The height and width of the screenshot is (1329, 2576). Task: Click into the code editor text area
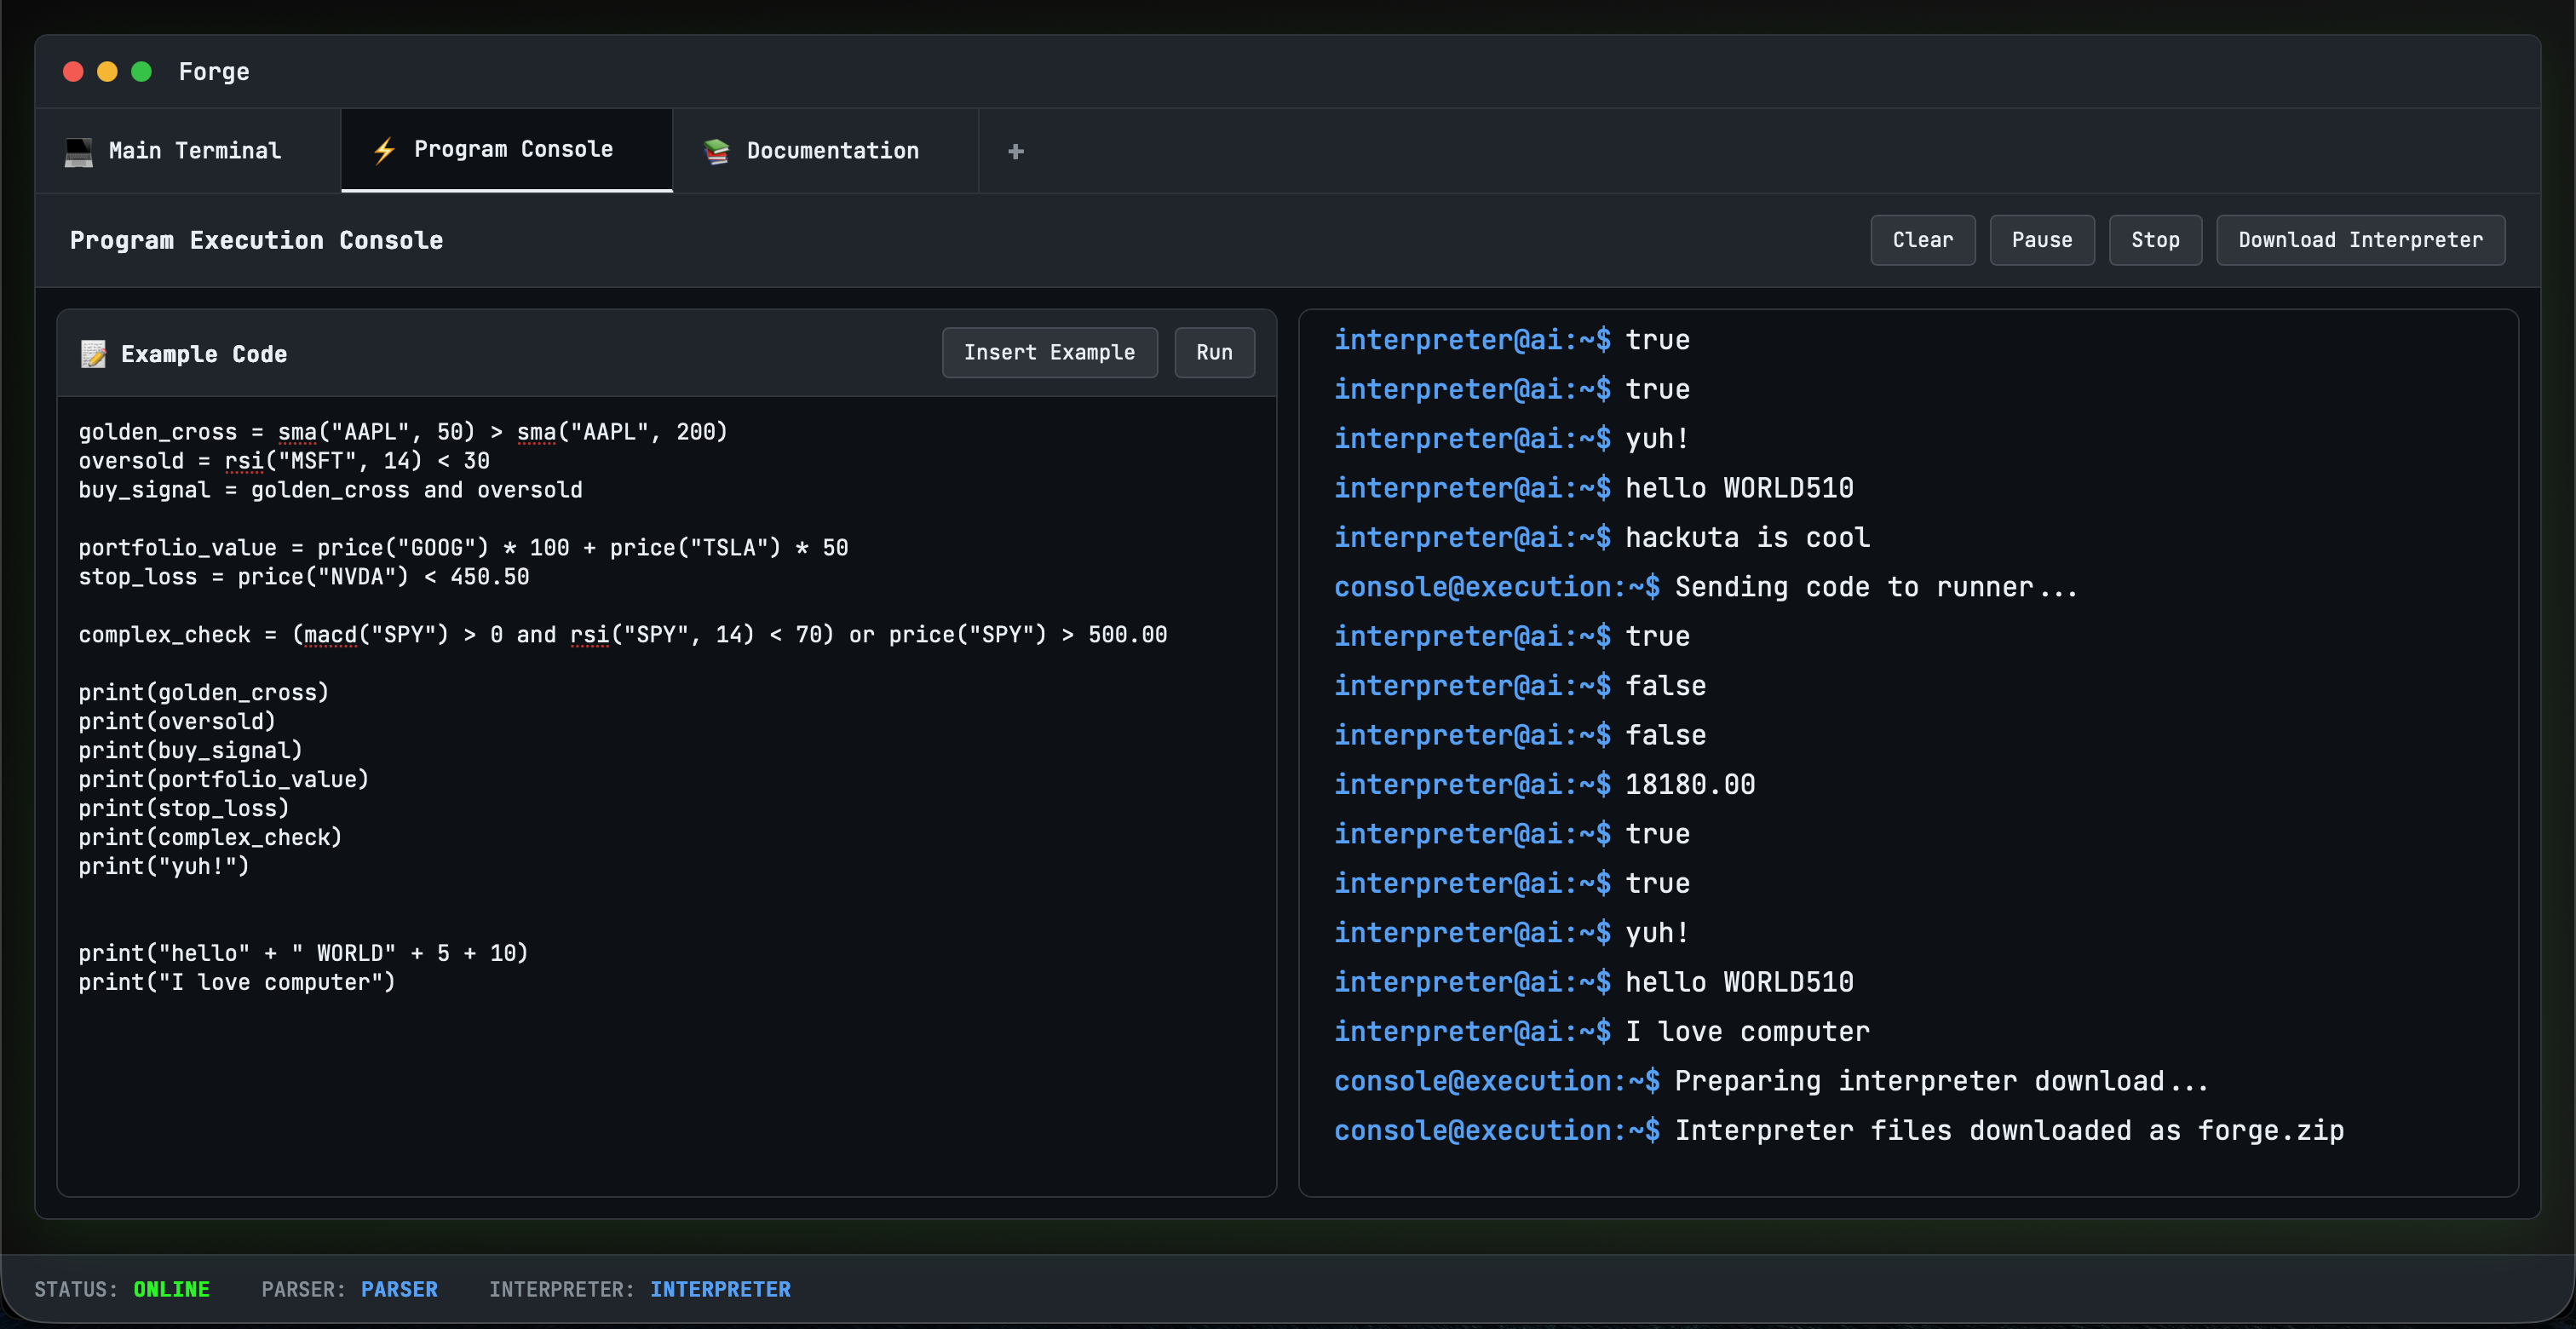666,1080
